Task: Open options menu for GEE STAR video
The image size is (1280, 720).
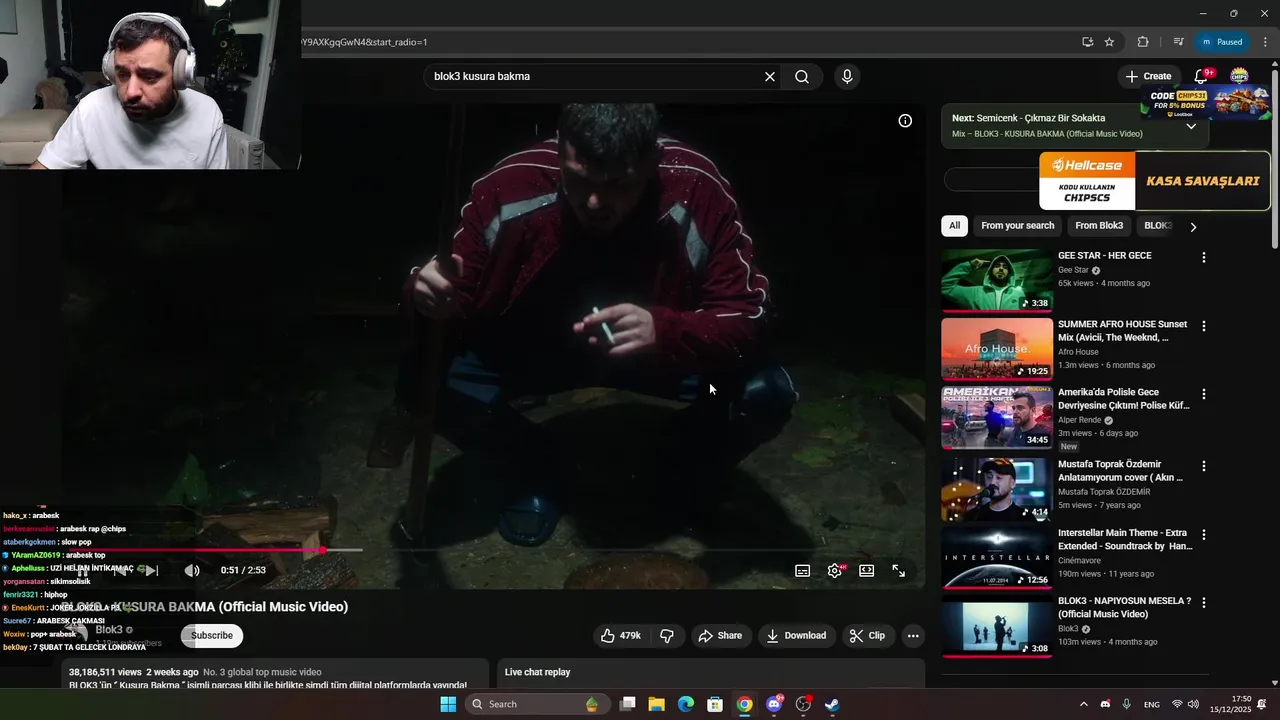Action: click(1204, 257)
